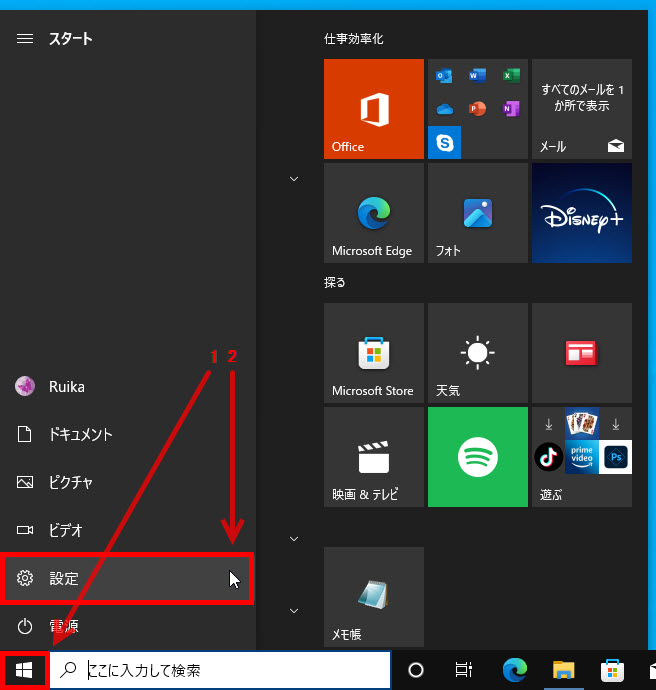
Task: Click the Ruika user account
Action: [x=66, y=387]
